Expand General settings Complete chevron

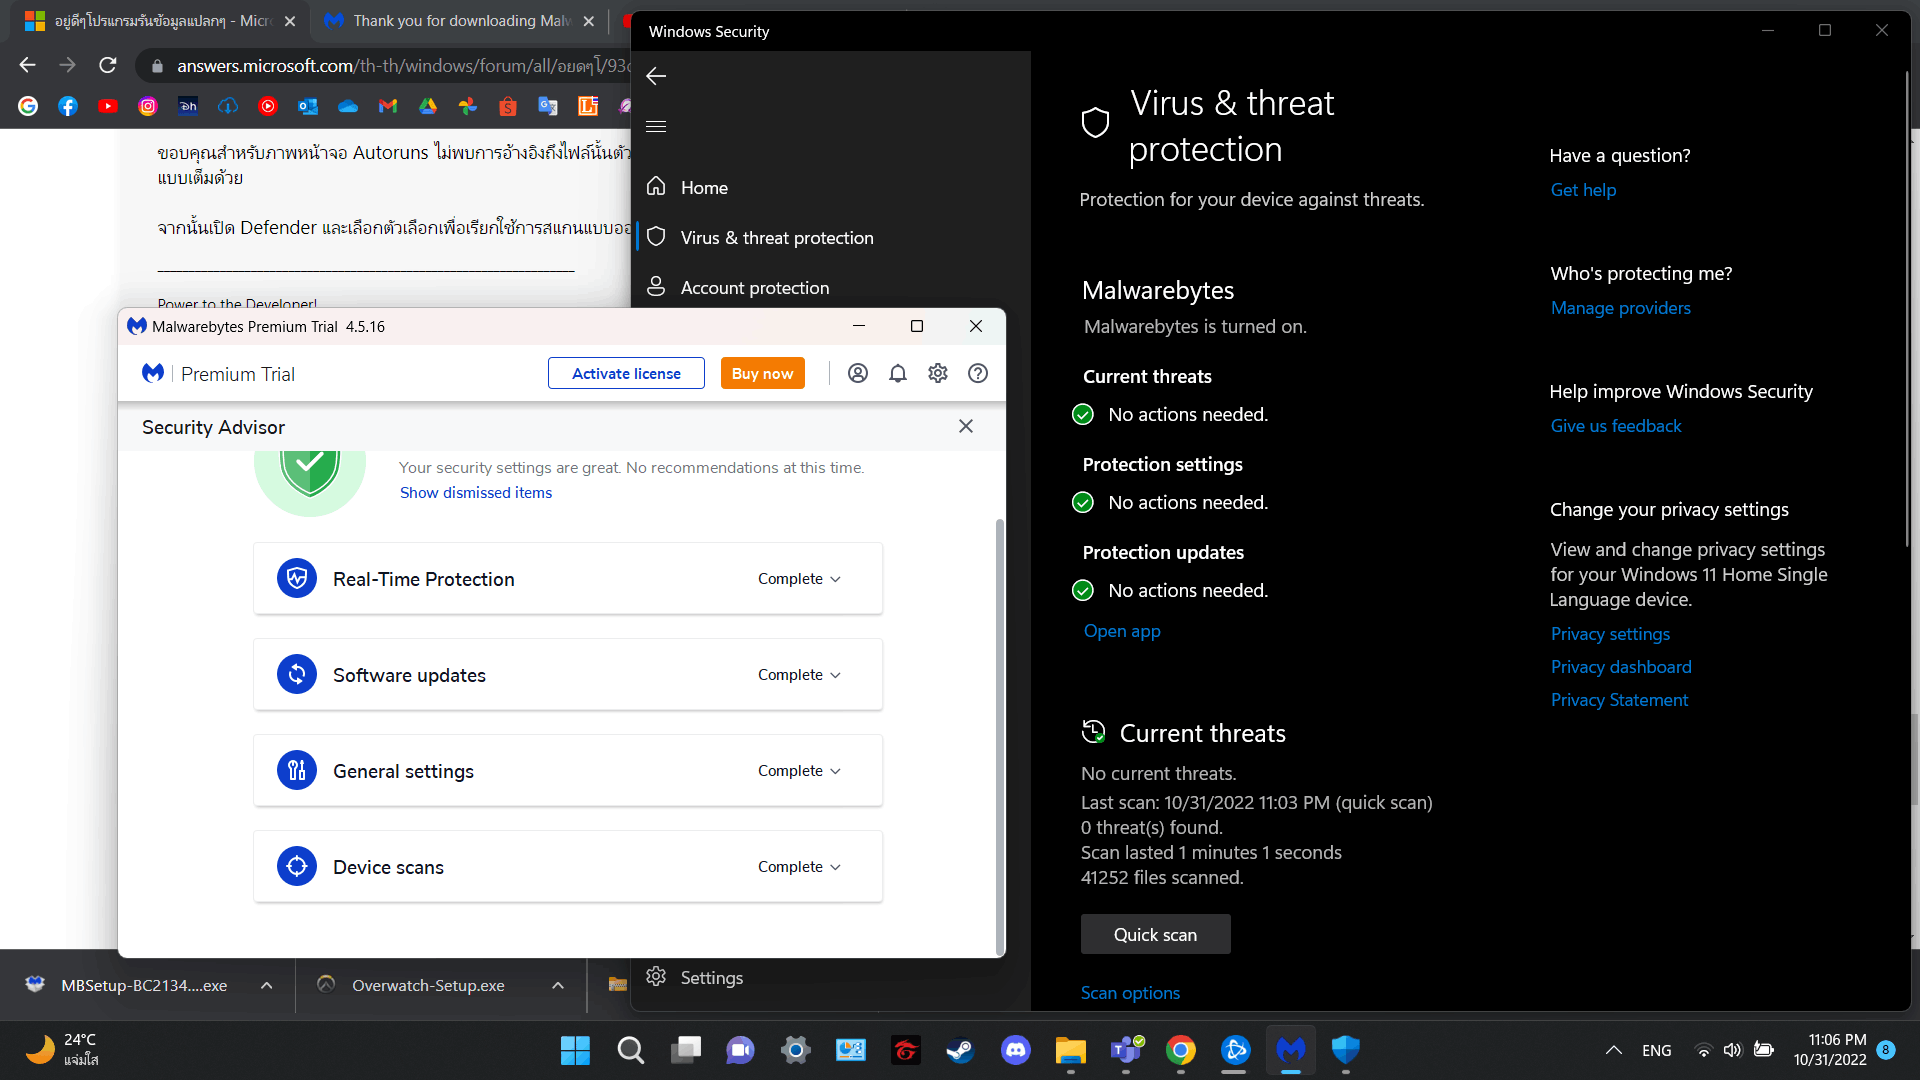pos(836,771)
